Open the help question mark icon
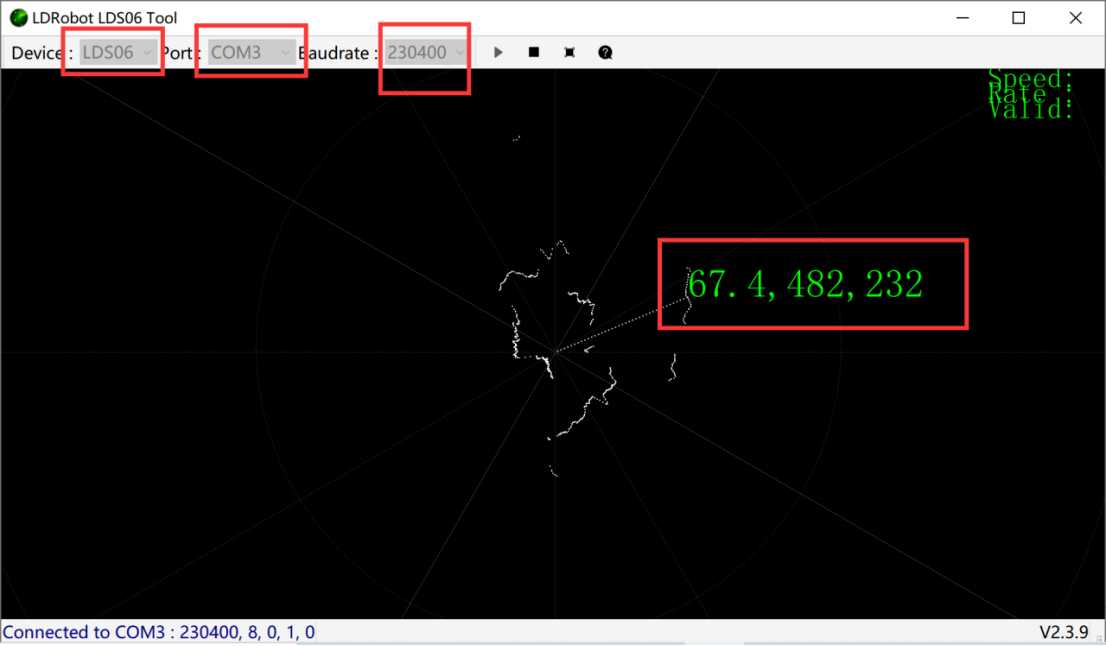Viewport: 1106px width, 646px height. [x=605, y=52]
